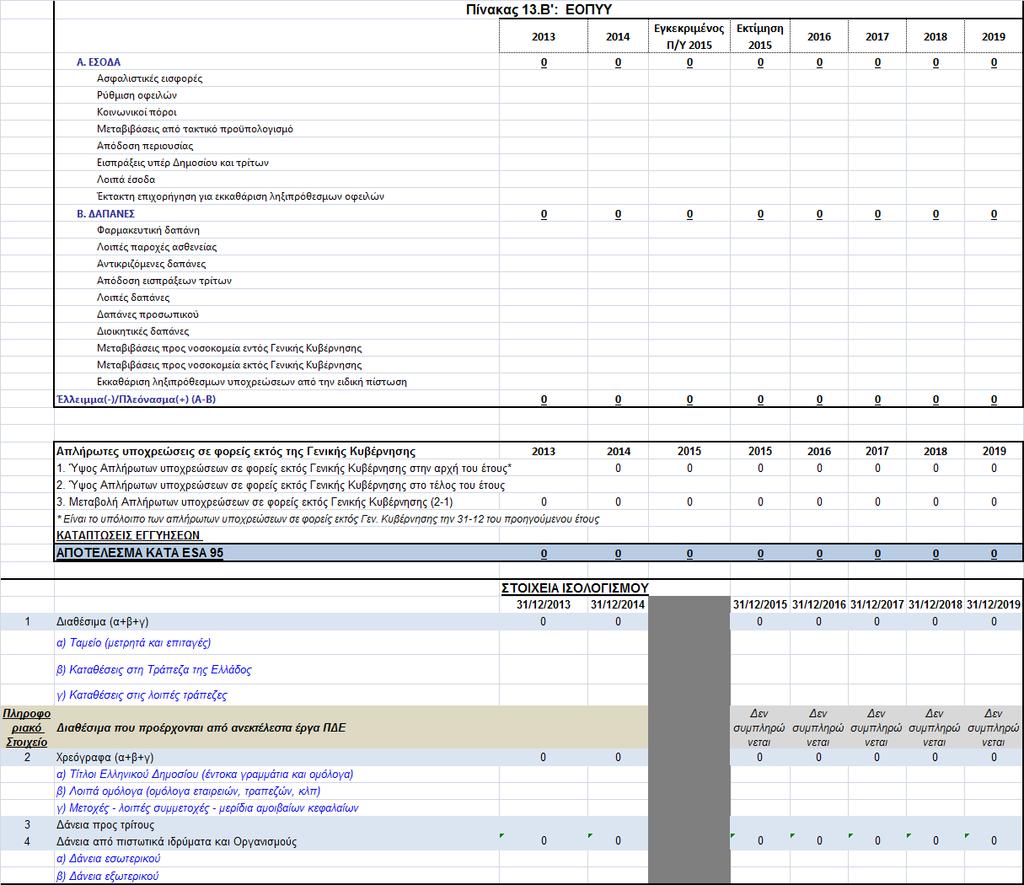Click 'Έκτακτη επιχορήγηση για εκκαθάριση ληξιπρόθεσμων οφειλών'
Viewport: 1024px width, 885px height.
point(240,197)
